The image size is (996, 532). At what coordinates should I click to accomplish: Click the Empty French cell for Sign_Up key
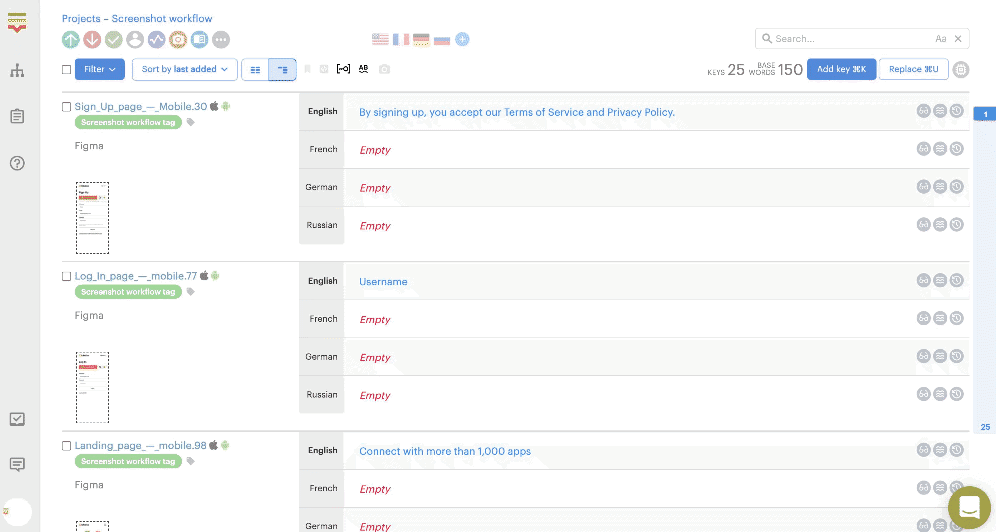[375, 150]
